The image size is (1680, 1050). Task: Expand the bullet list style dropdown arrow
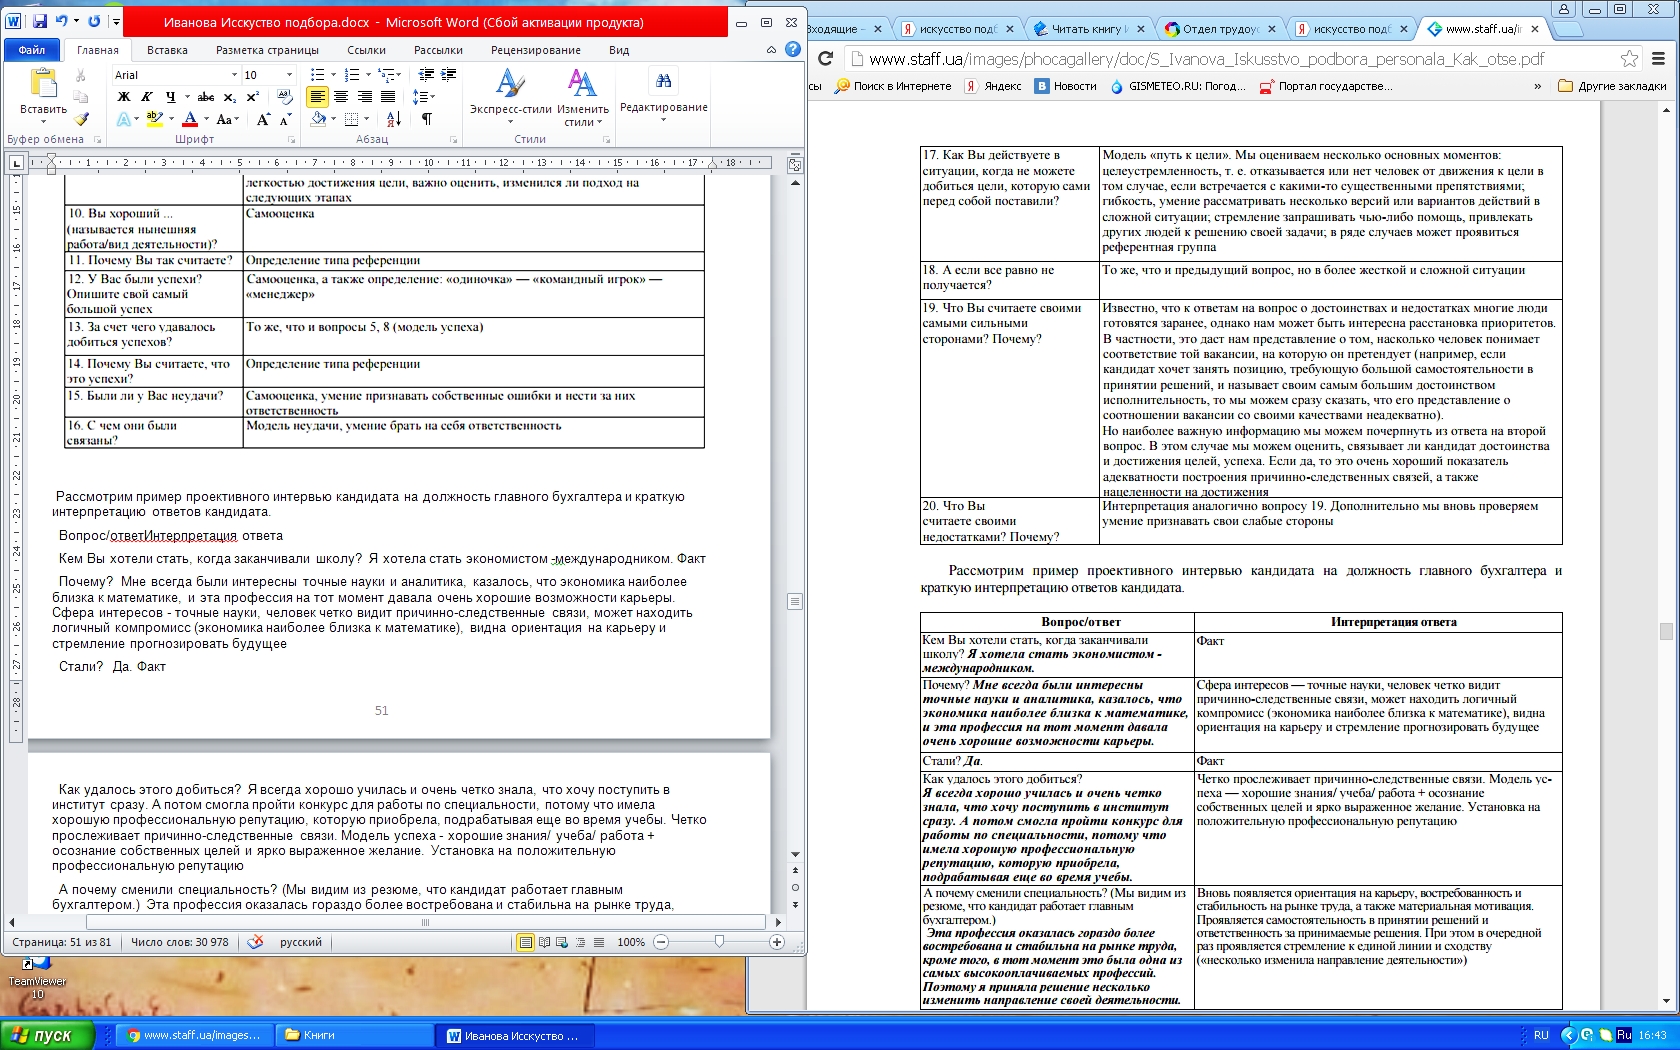pos(334,75)
